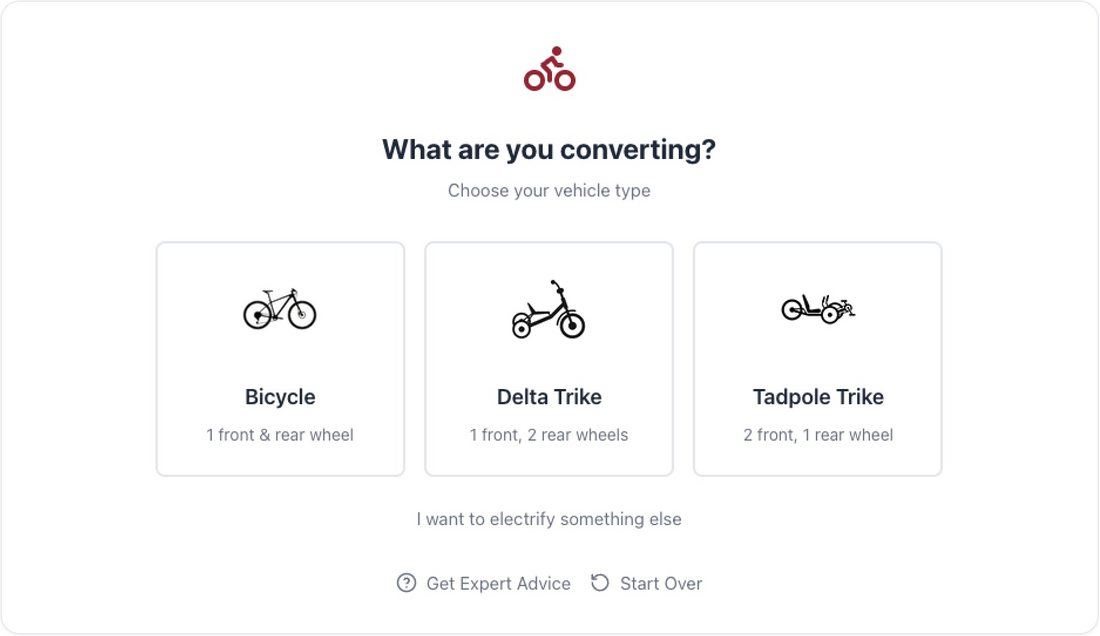Open "I want to electrify something else" link
The width and height of the screenshot is (1100, 636).
click(x=549, y=519)
